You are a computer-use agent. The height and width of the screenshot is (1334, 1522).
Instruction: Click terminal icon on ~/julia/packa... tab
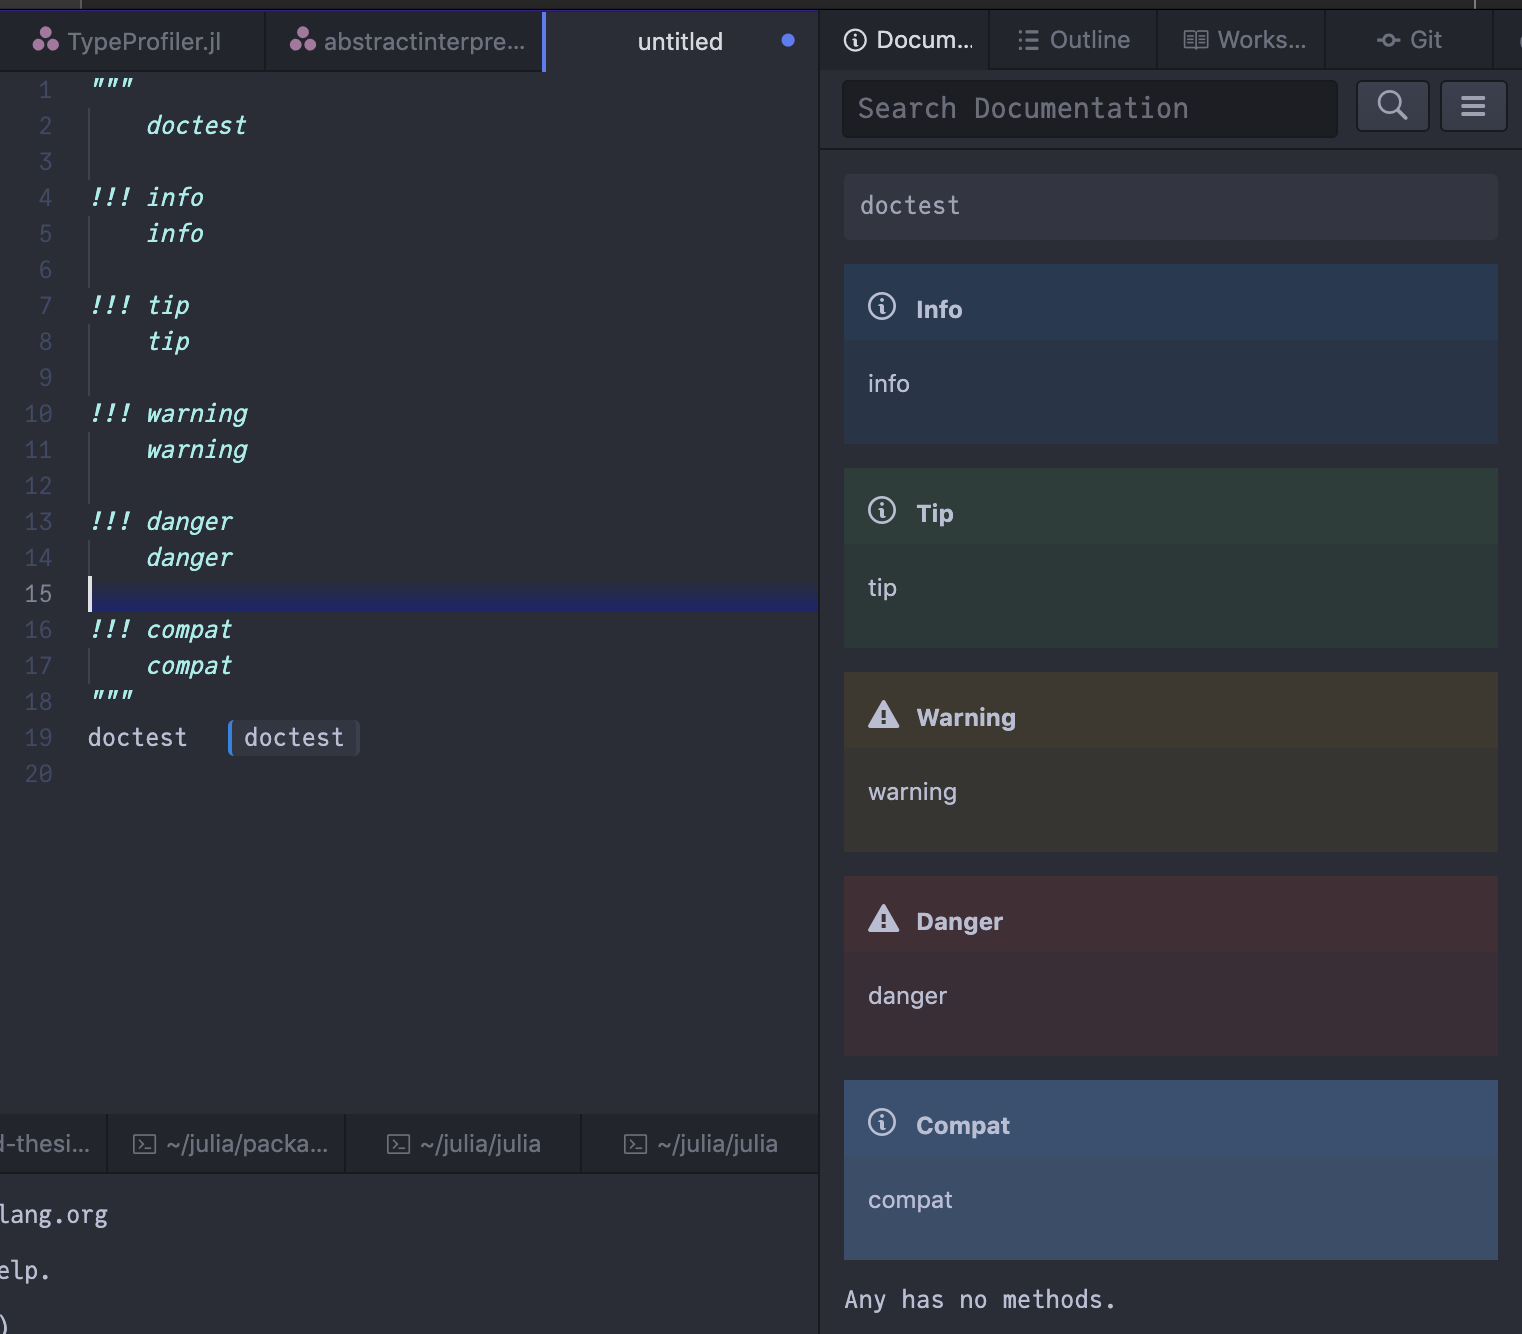(x=145, y=1144)
